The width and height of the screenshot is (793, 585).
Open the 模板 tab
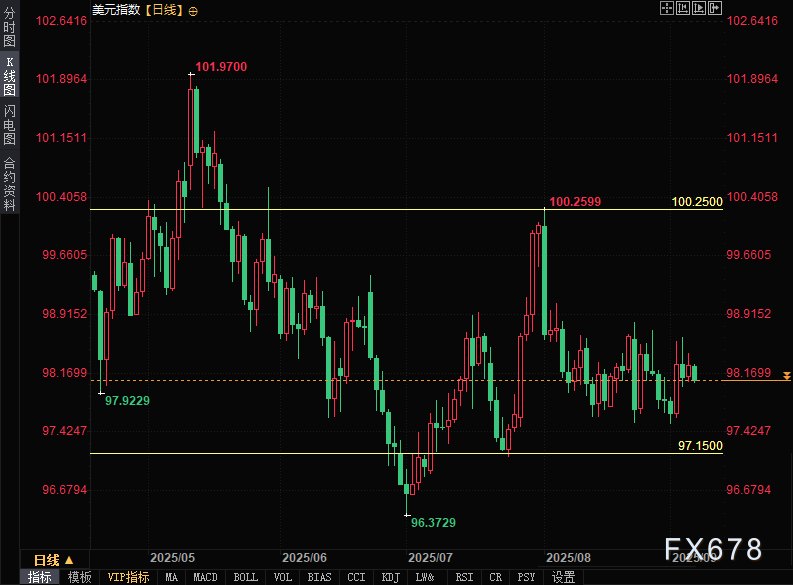click(80, 577)
